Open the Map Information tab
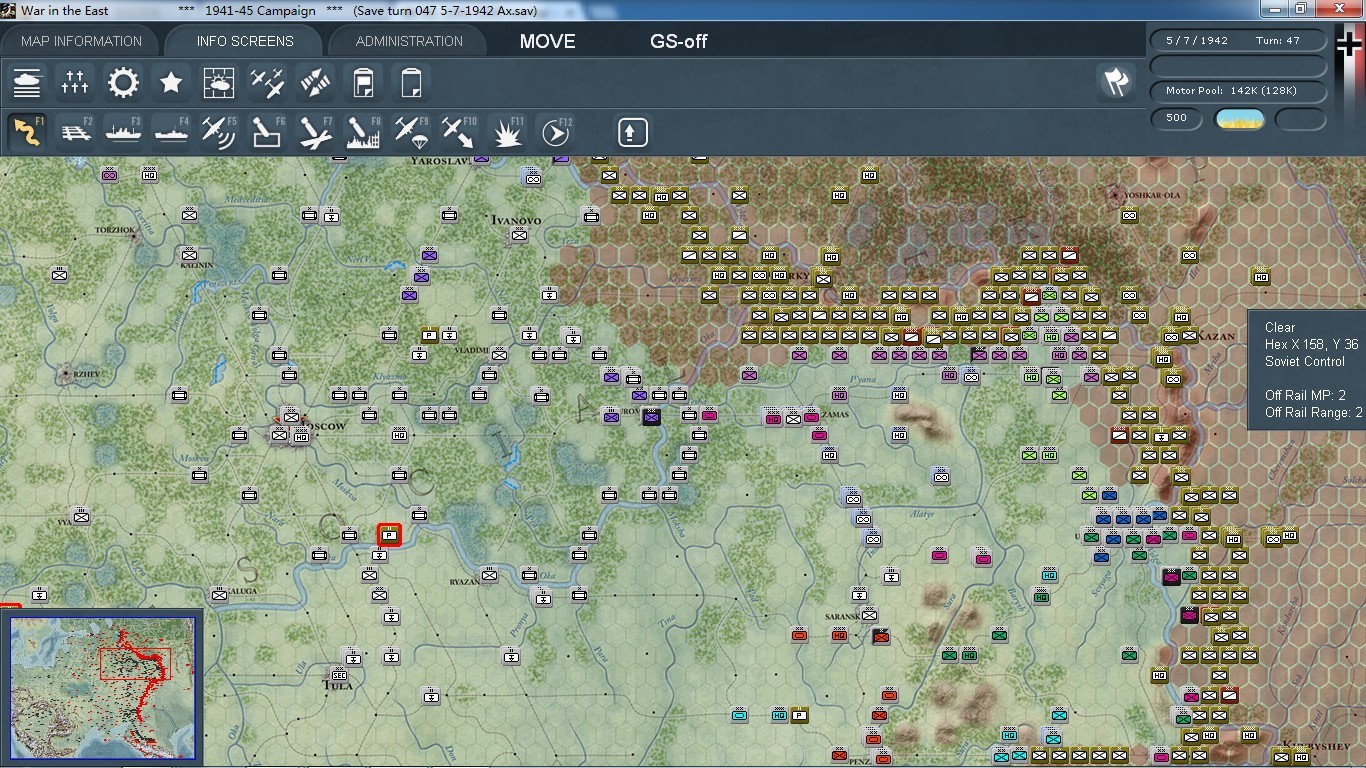Viewport: 1366px width, 768px height. tap(81, 41)
